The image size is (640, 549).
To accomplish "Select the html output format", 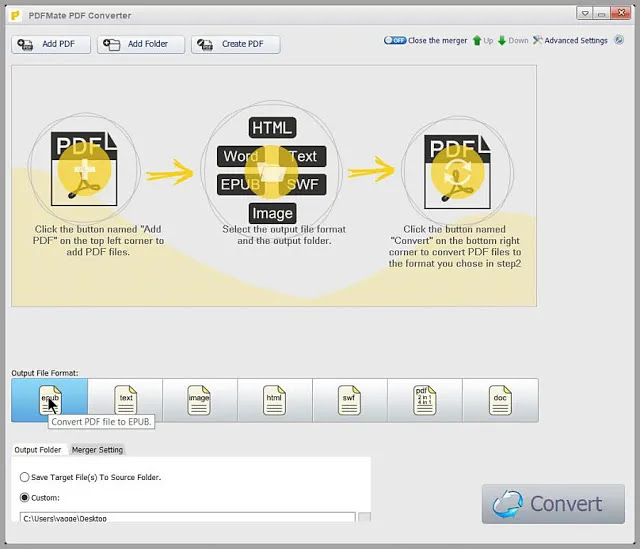I will [275, 400].
